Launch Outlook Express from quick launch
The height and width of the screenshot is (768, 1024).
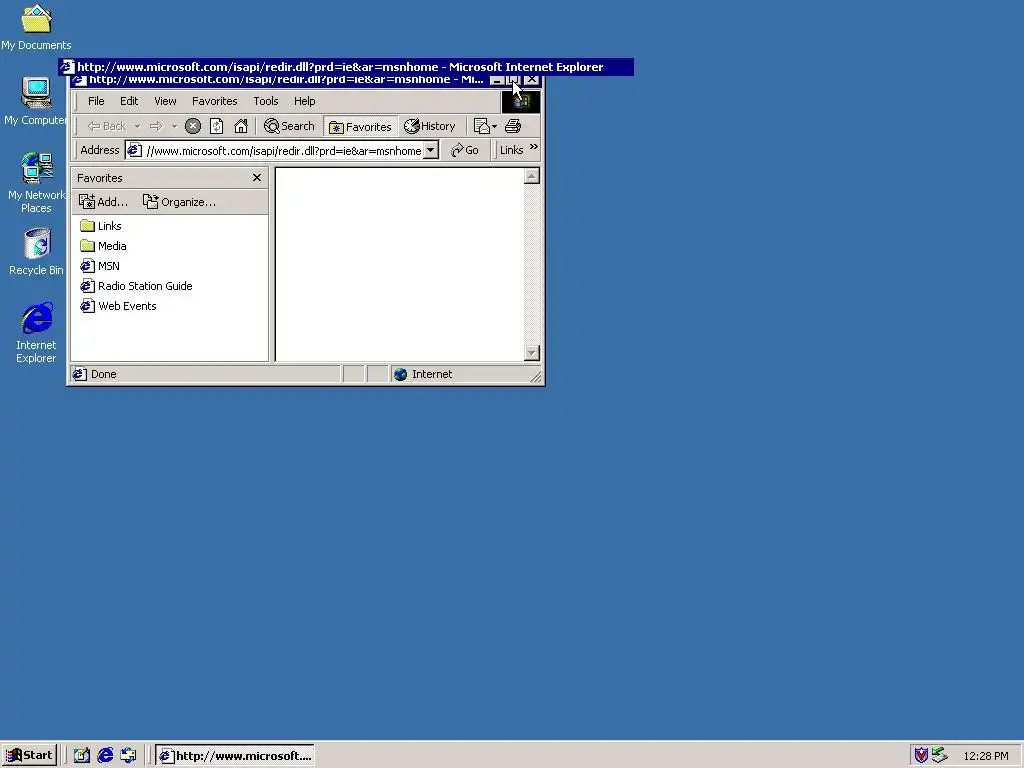click(x=128, y=756)
